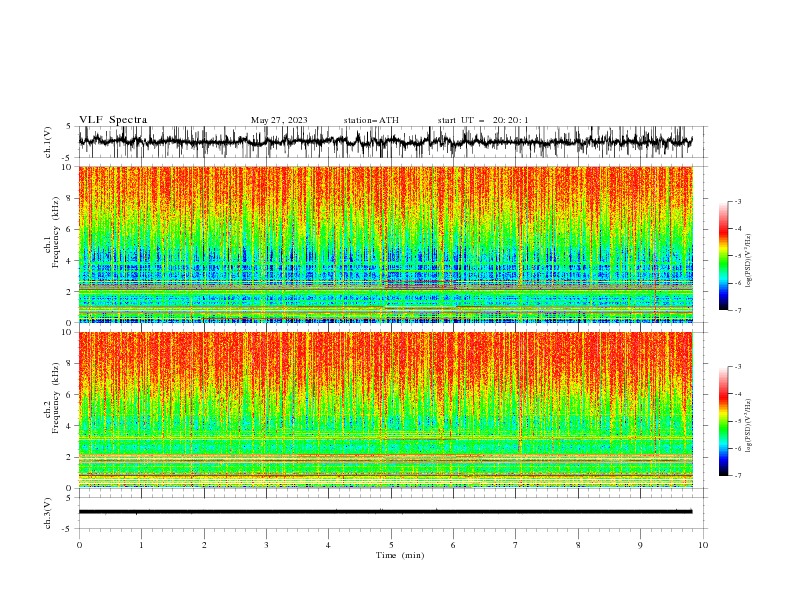
Task: Click inside the ch.1 spectrogram panel
Action: (385, 244)
